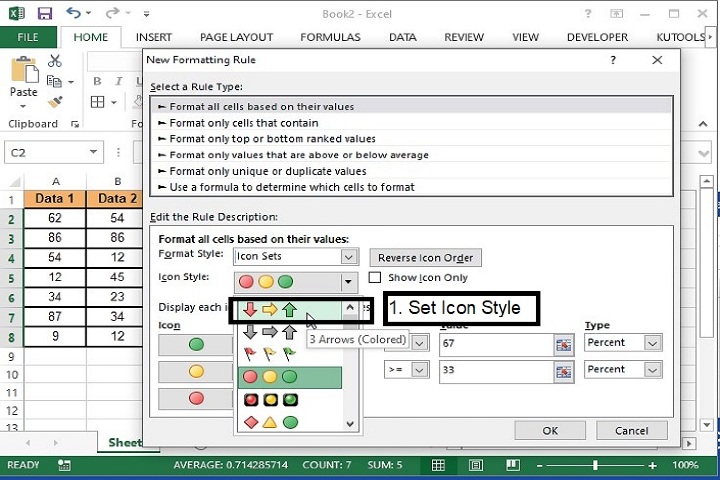
Task: Click the OK button
Action: pos(550,430)
